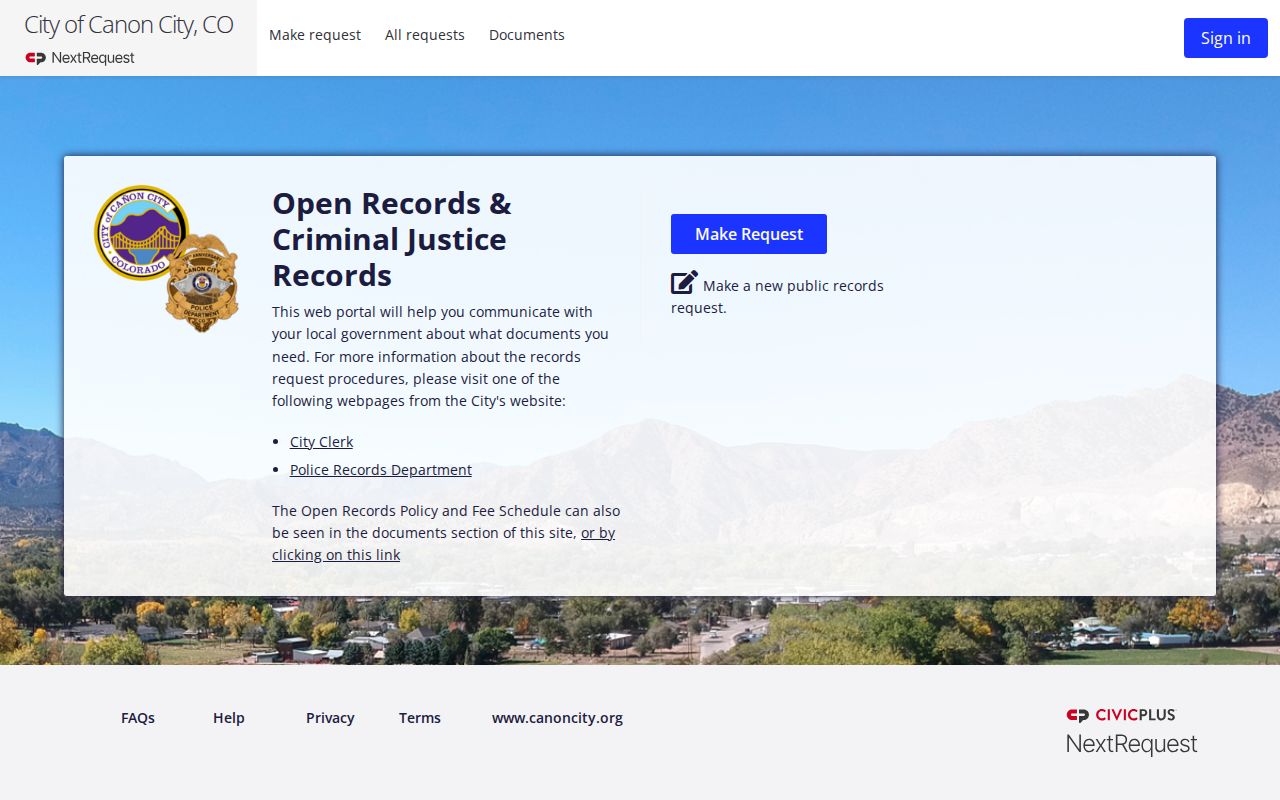
Task: Click the NextRequest logo in the header
Action: [x=80, y=58]
